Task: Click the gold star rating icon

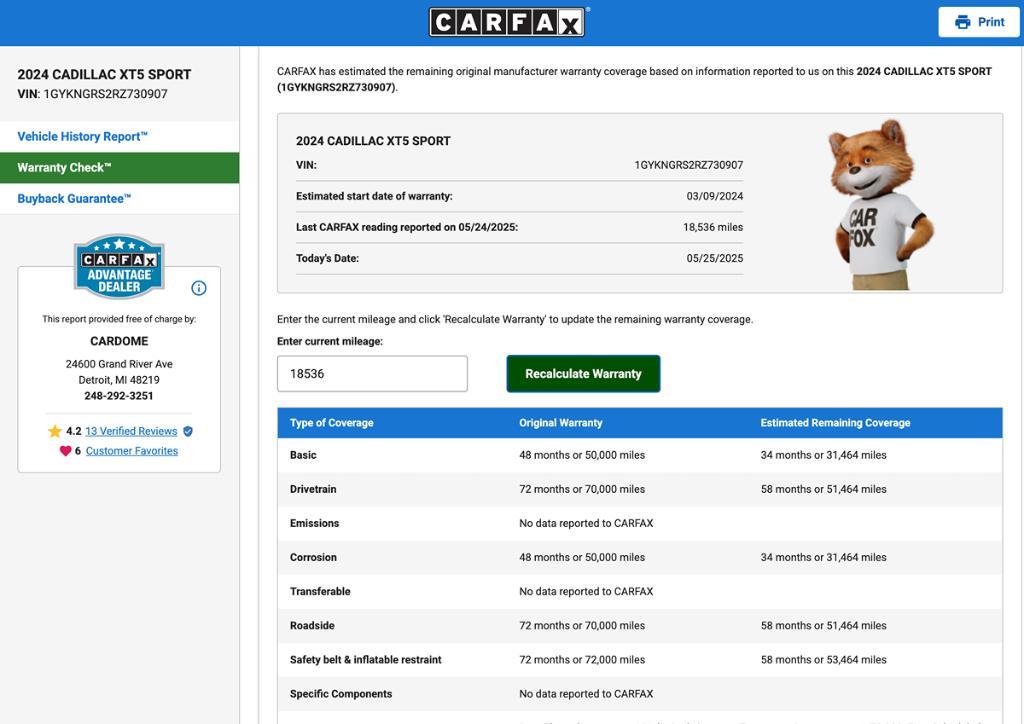Action: (x=55, y=431)
